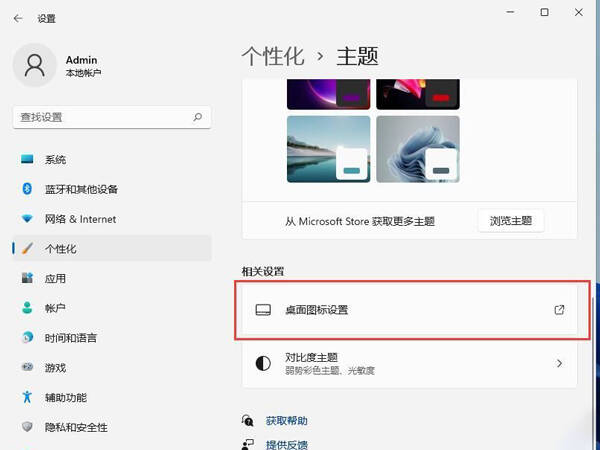Open 辅助功能 settings category
The width and height of the screenshot is (600, 450).
(112, 397)
